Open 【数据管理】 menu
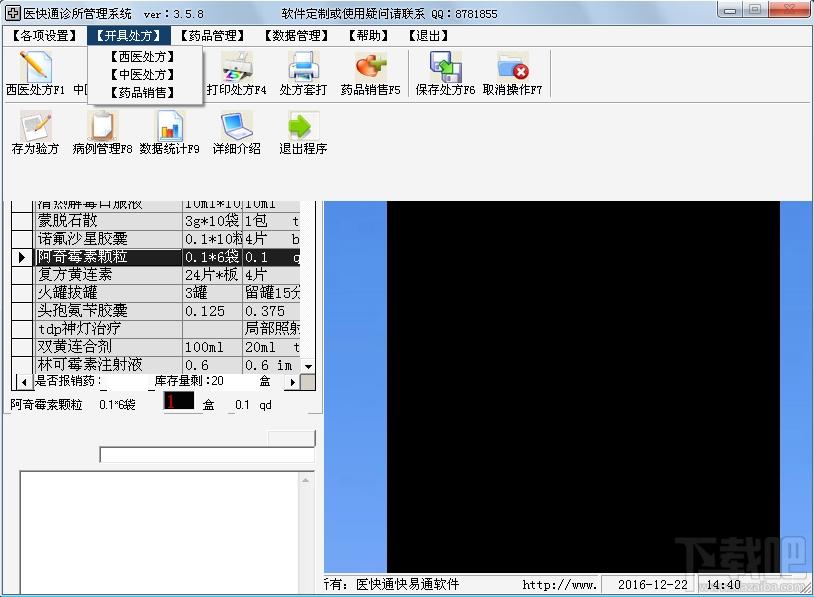The width and height of the screenshot is (814, 597). click(x=296, y=36)
